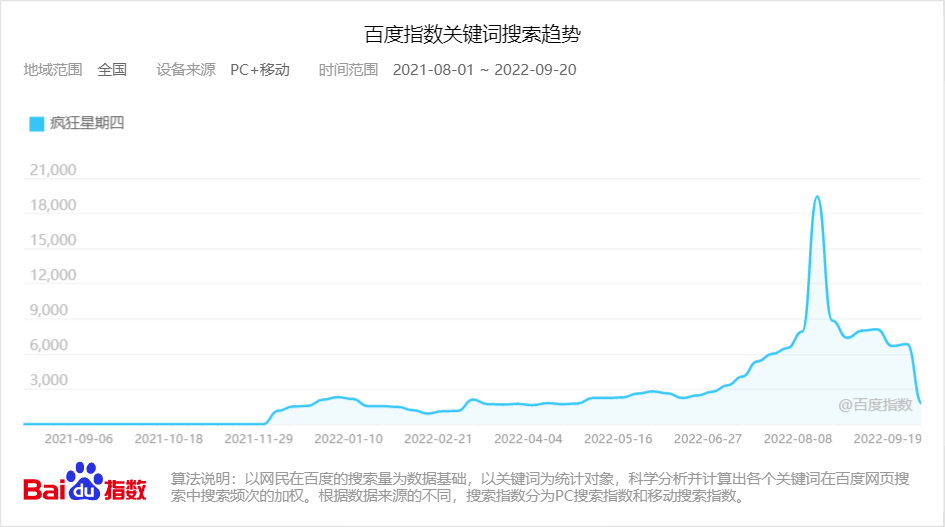This screenshot has width=945, height=527.
Task: Select the PC+移动 device source value
Action: pyautogui.click(x=260, y=70)
